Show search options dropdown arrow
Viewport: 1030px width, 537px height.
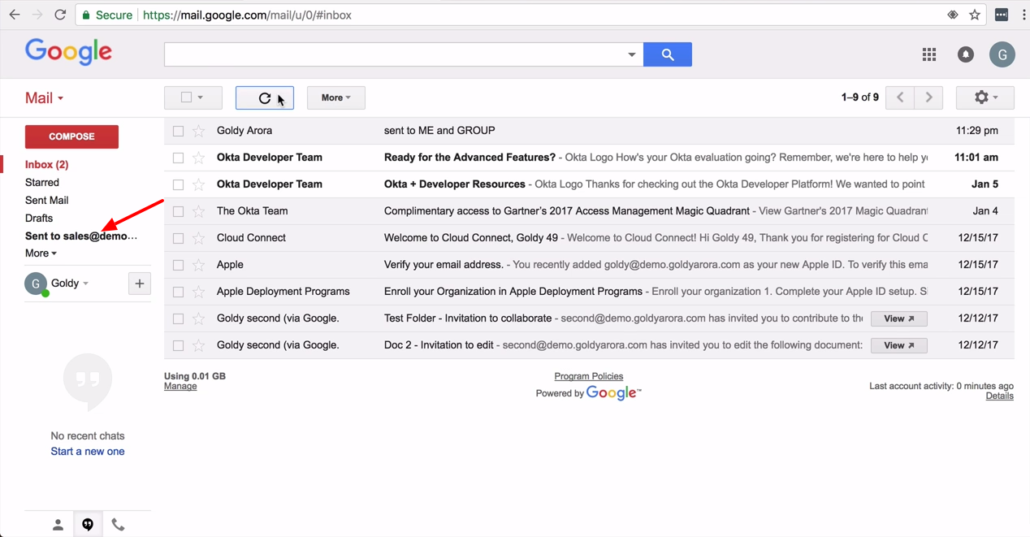click(632, 55)
